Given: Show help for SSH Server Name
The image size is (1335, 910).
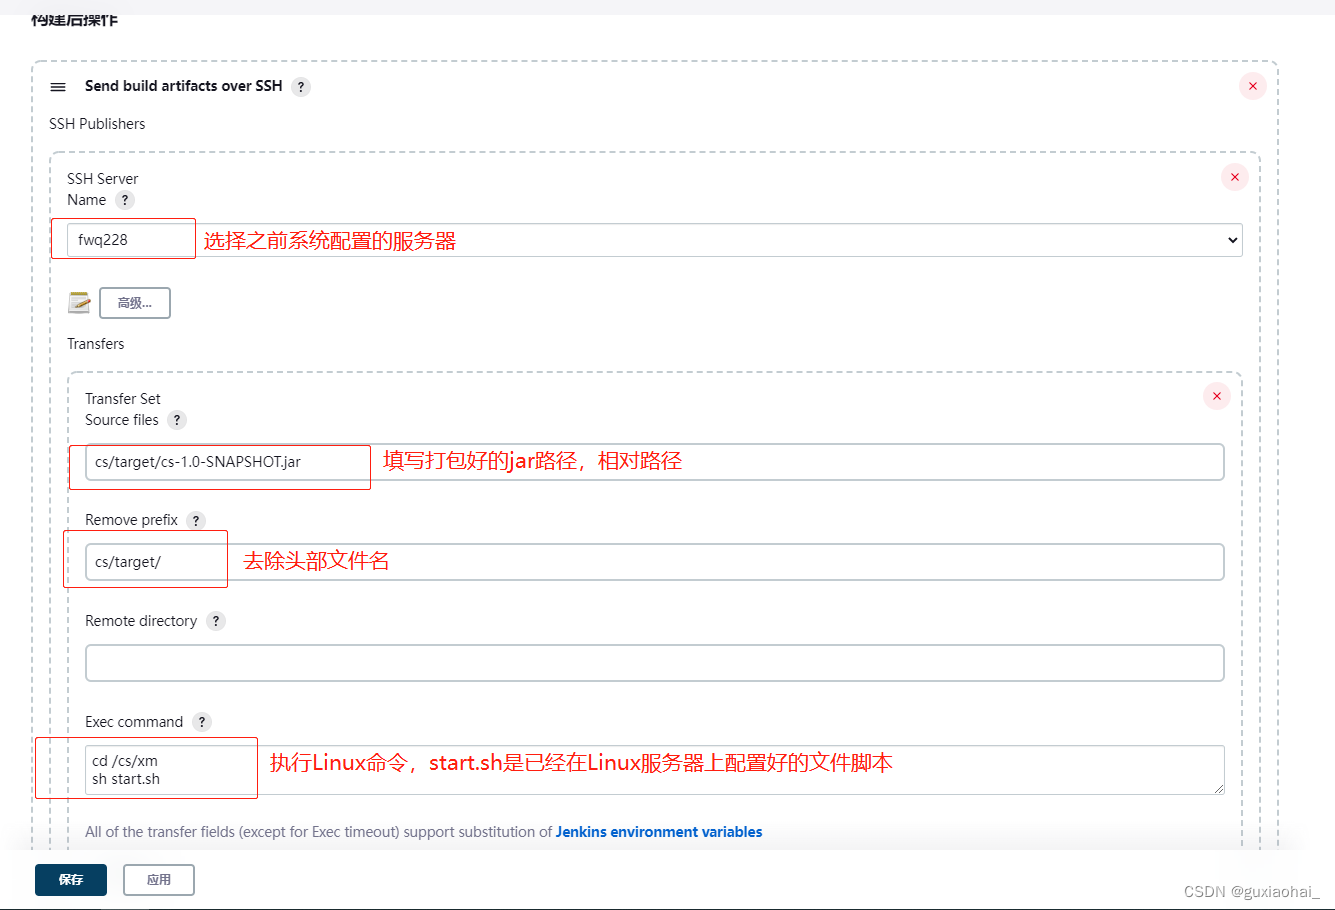Looking at the screenshot, I should (x=125, y=200).
